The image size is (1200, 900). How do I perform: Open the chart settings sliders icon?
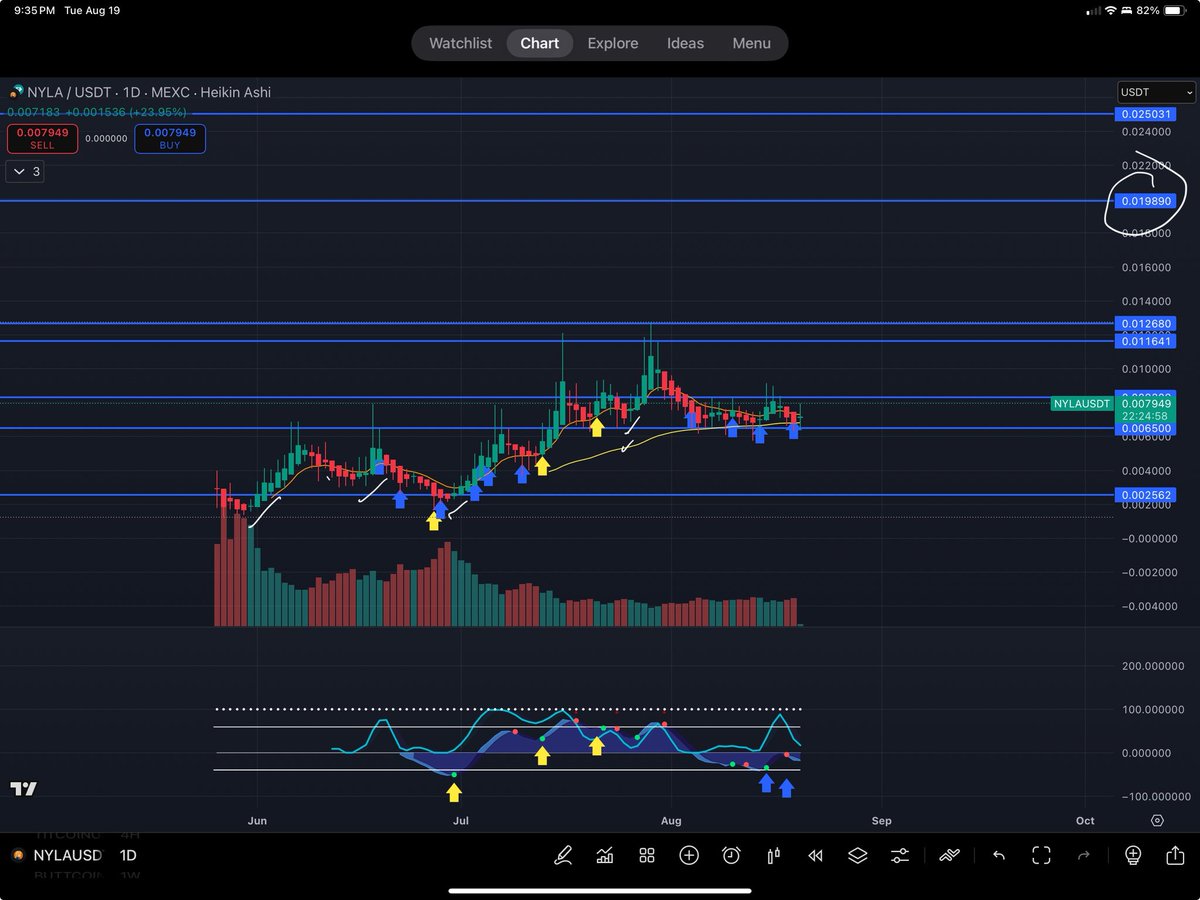[900, 855]
